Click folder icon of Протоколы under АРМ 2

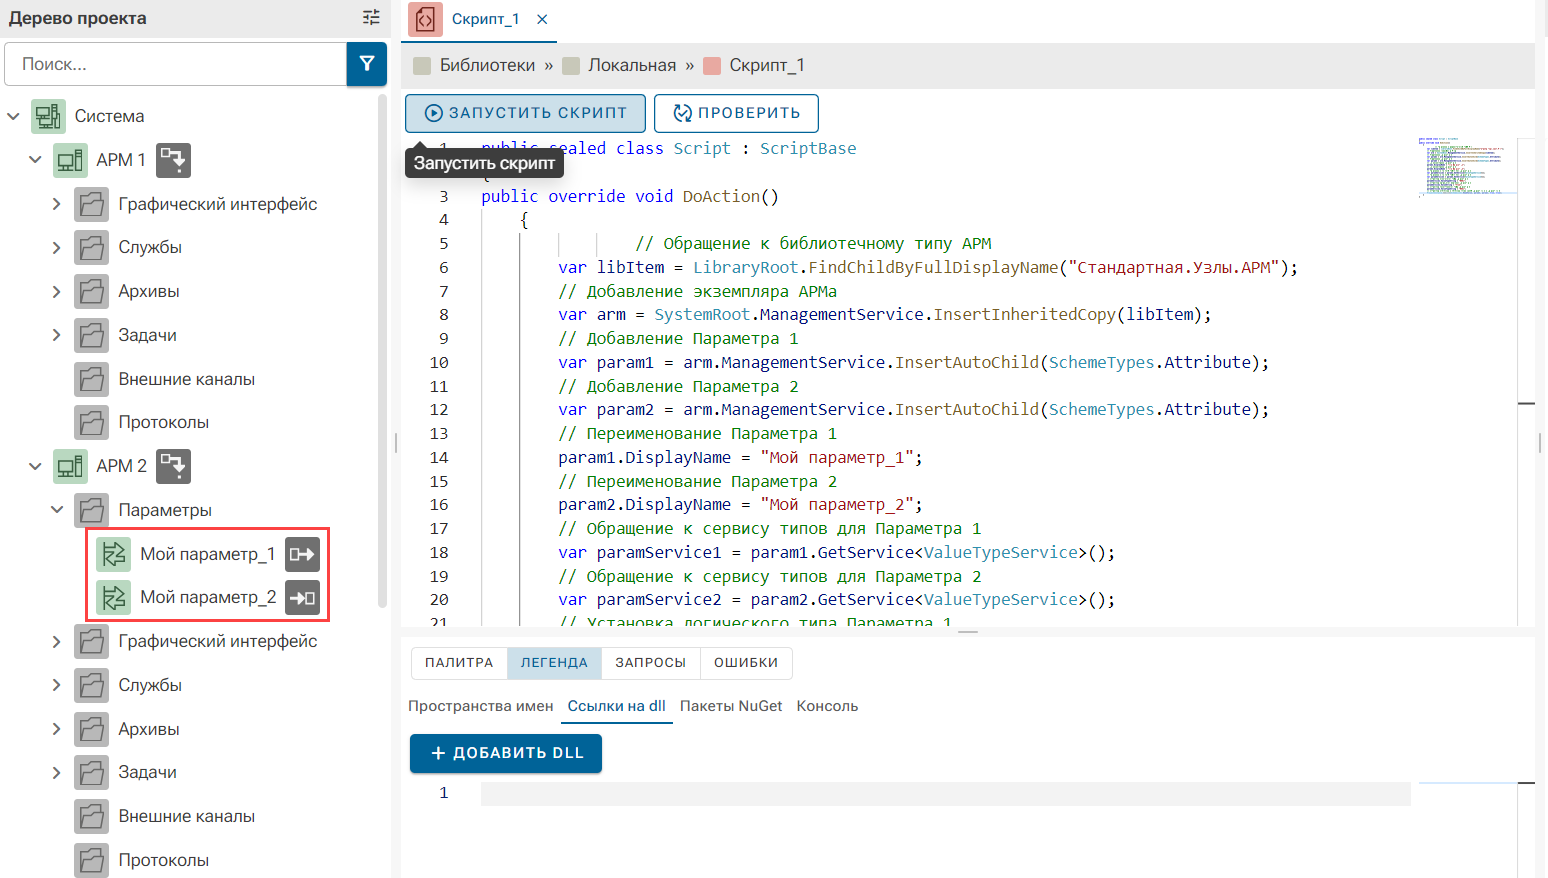pyautogui.click(x=92, y=860)
